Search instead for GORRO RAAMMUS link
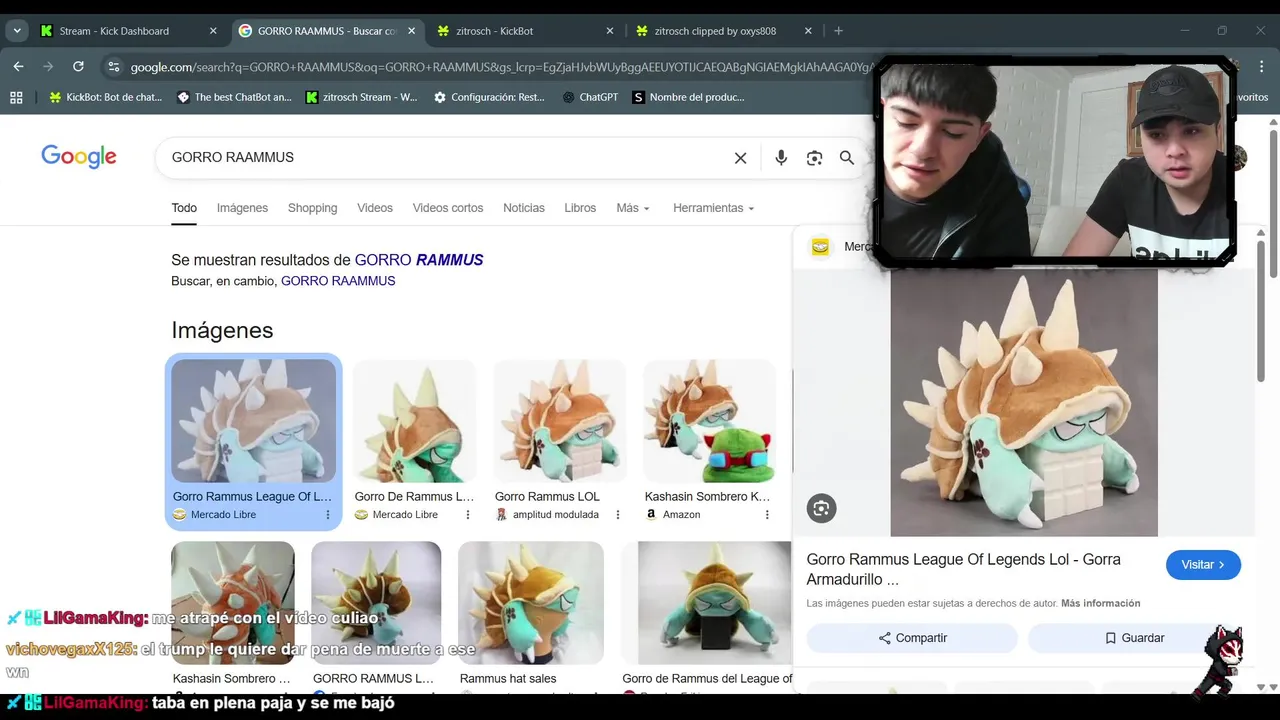This screenshot has height=720, width=1280. pos(338,281)
